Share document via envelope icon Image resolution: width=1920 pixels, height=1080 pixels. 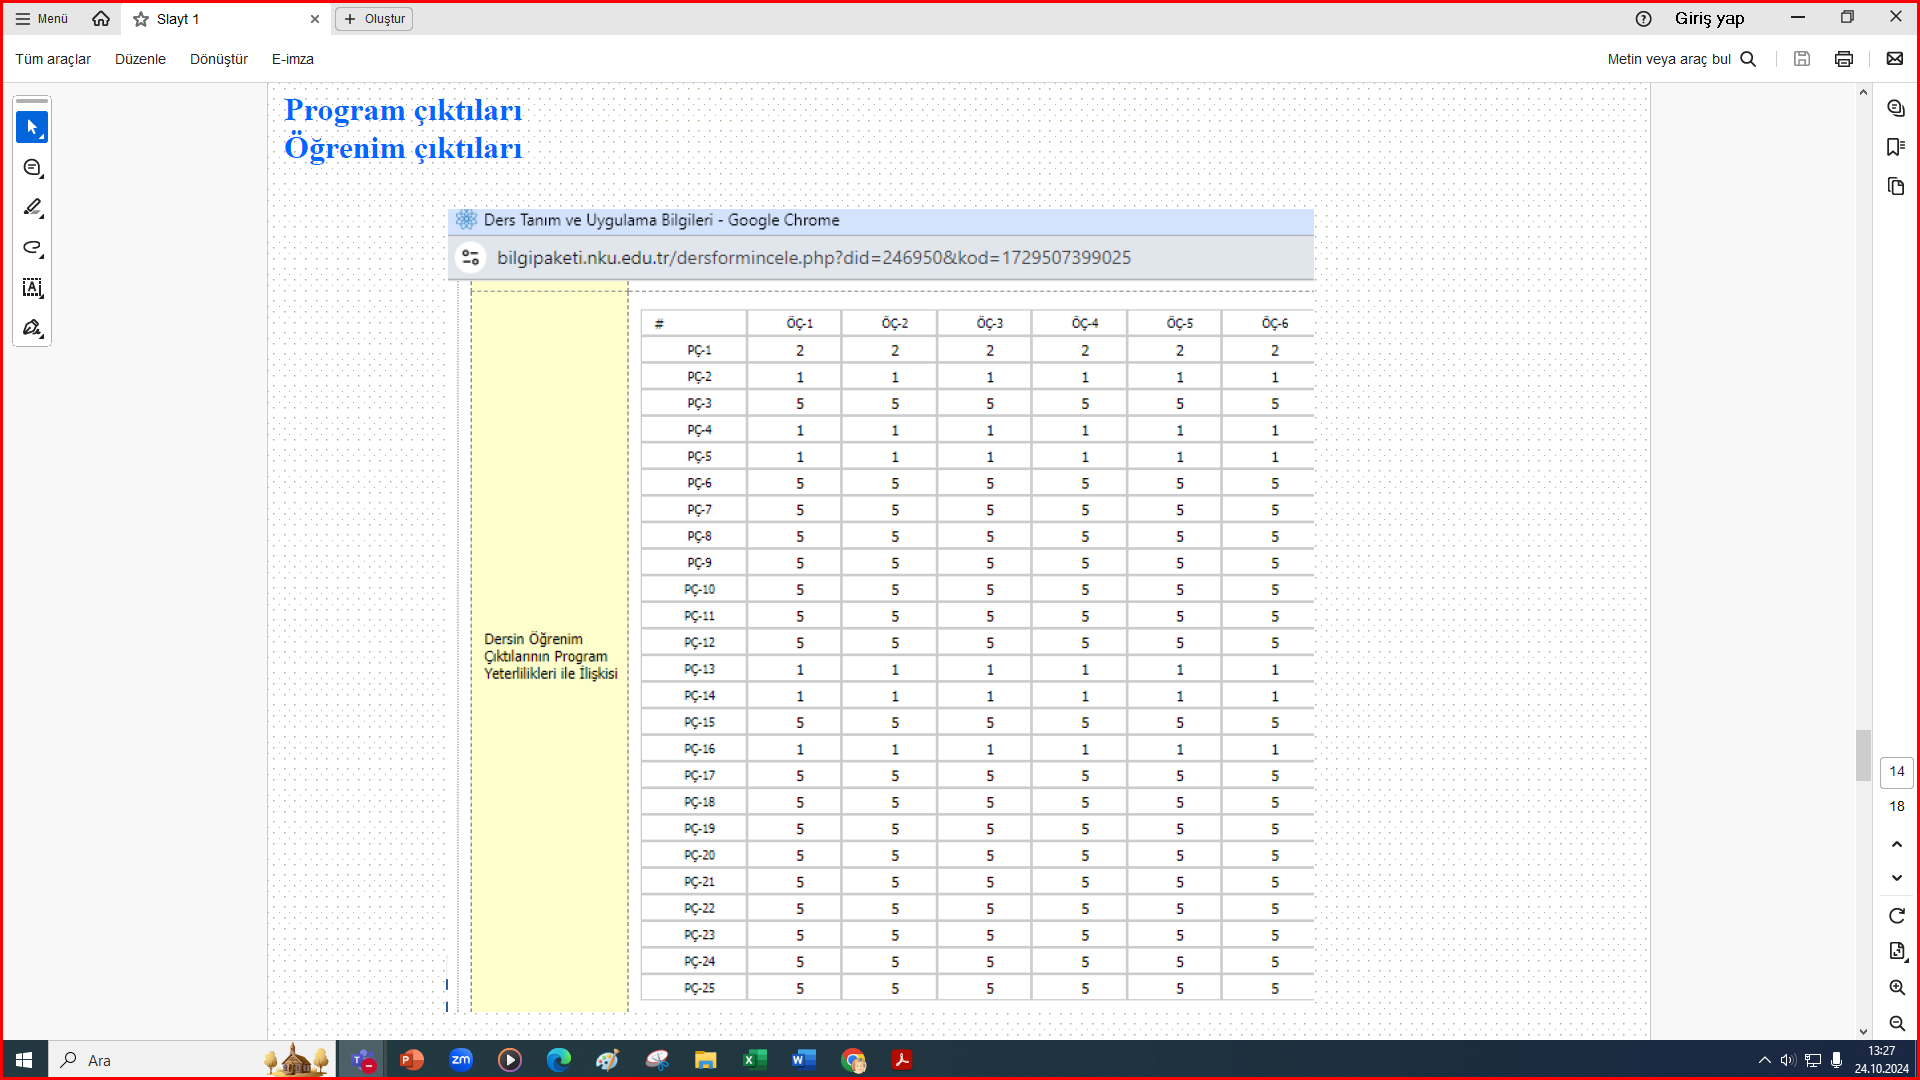pyautogui.click(x=1895, y=59)
